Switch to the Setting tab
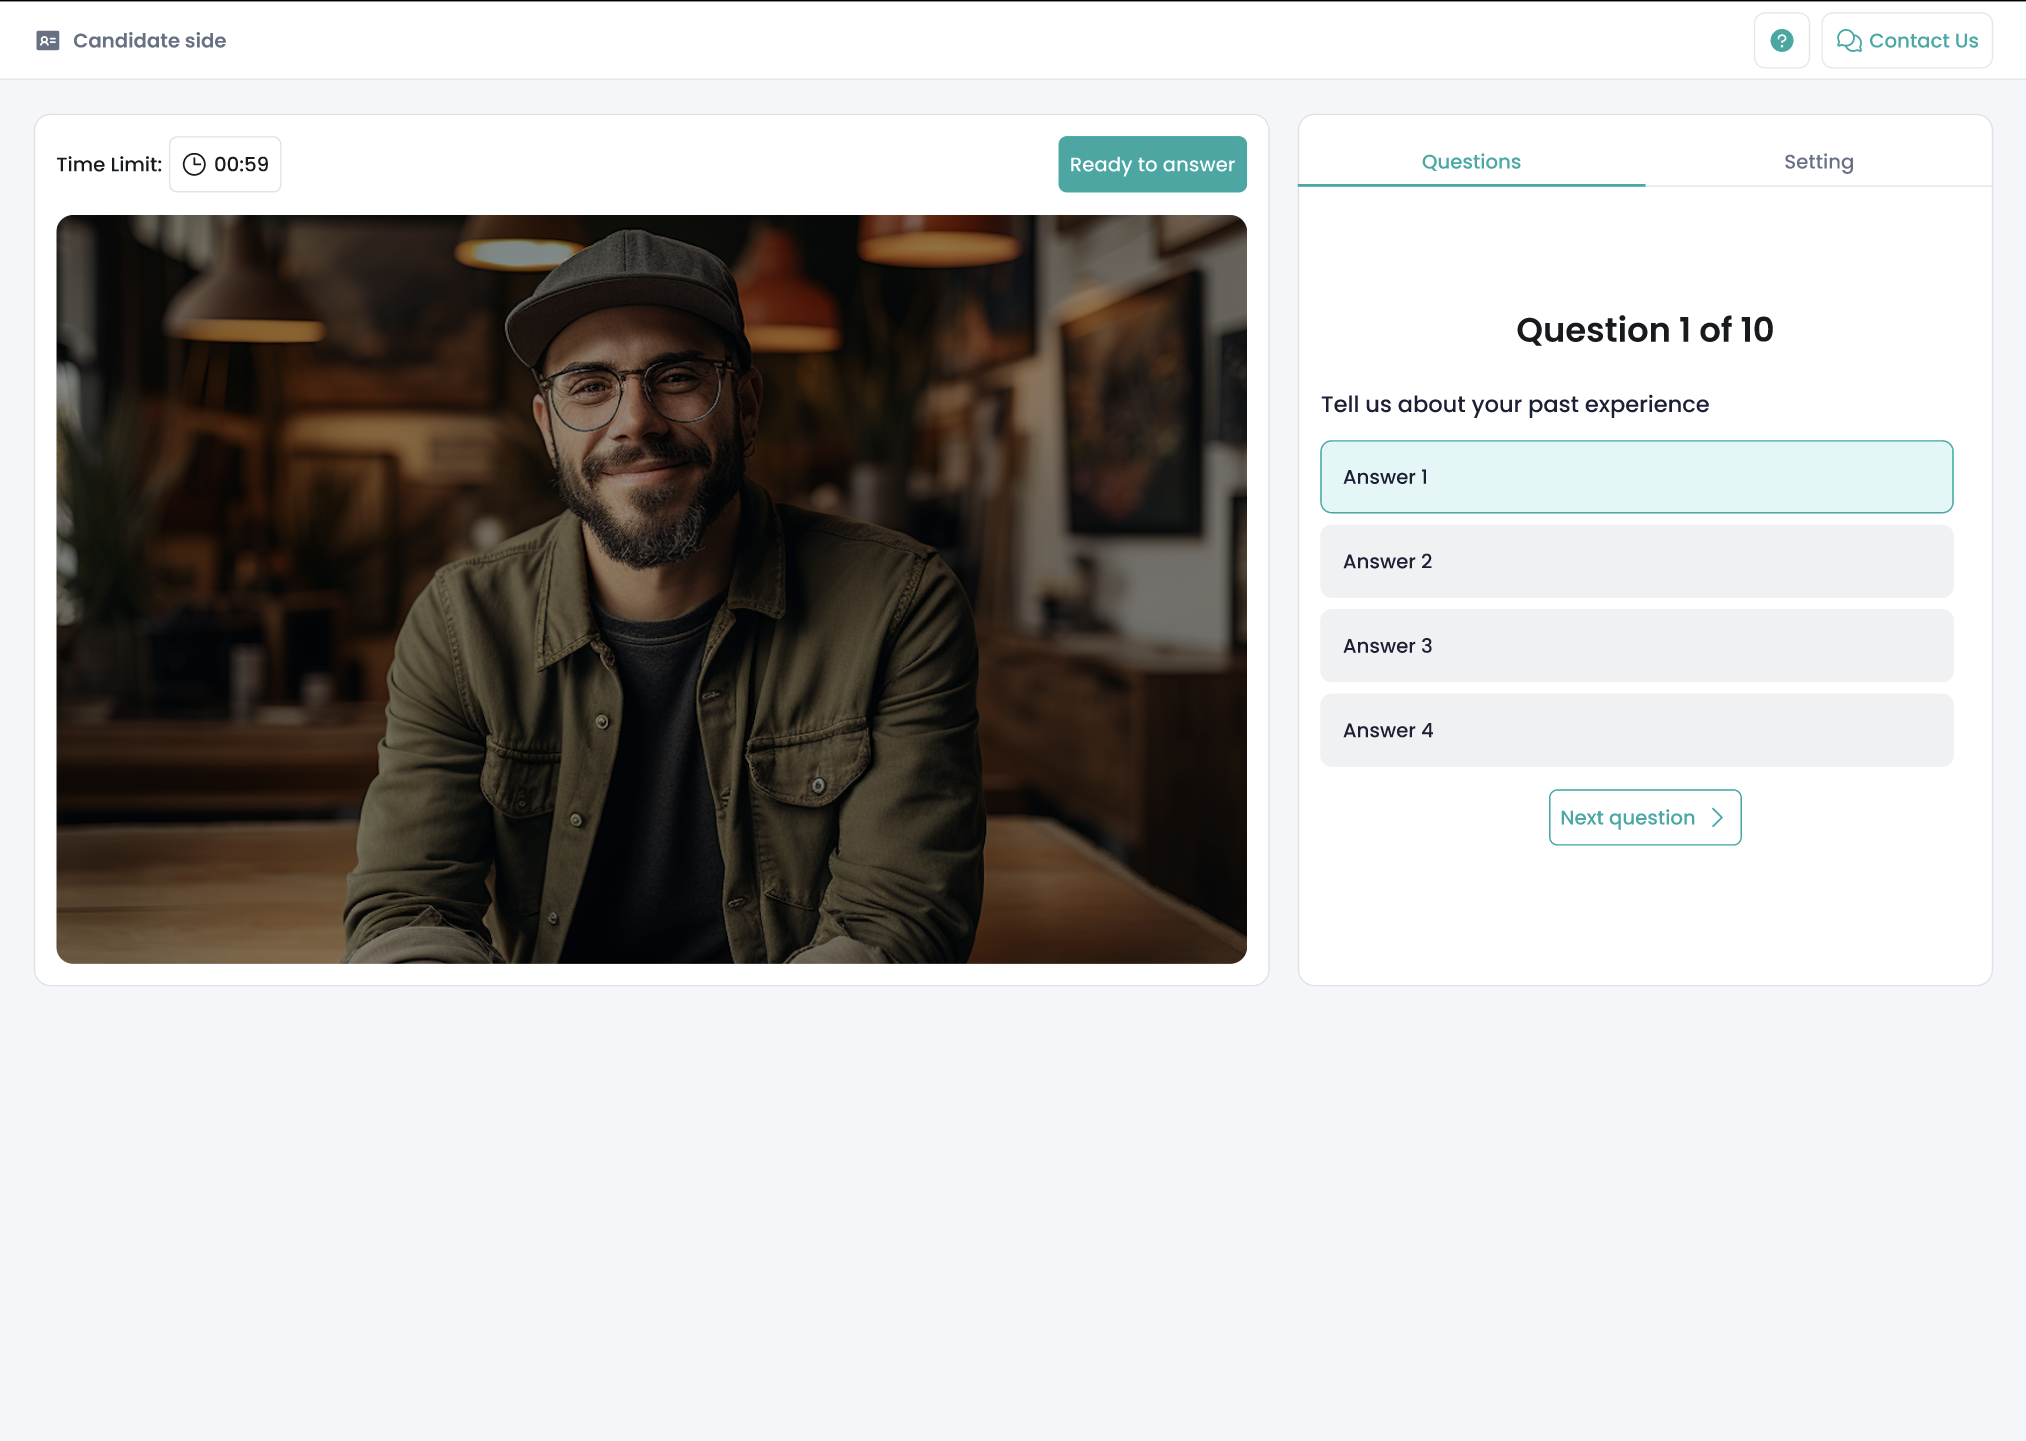This screenshot has width=2026, height=1441. pyautogui.click(x=1818, y=161)
